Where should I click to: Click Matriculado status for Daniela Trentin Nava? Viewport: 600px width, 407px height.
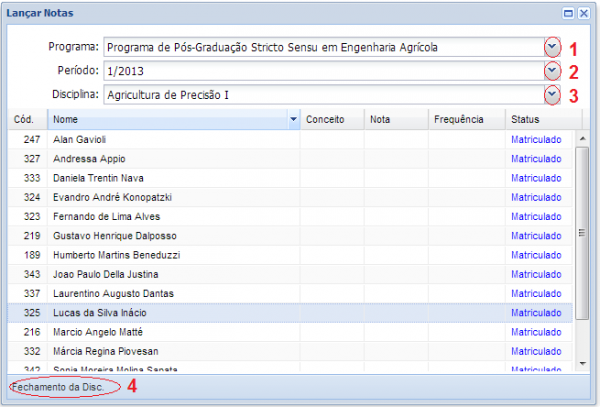(536, 178)
